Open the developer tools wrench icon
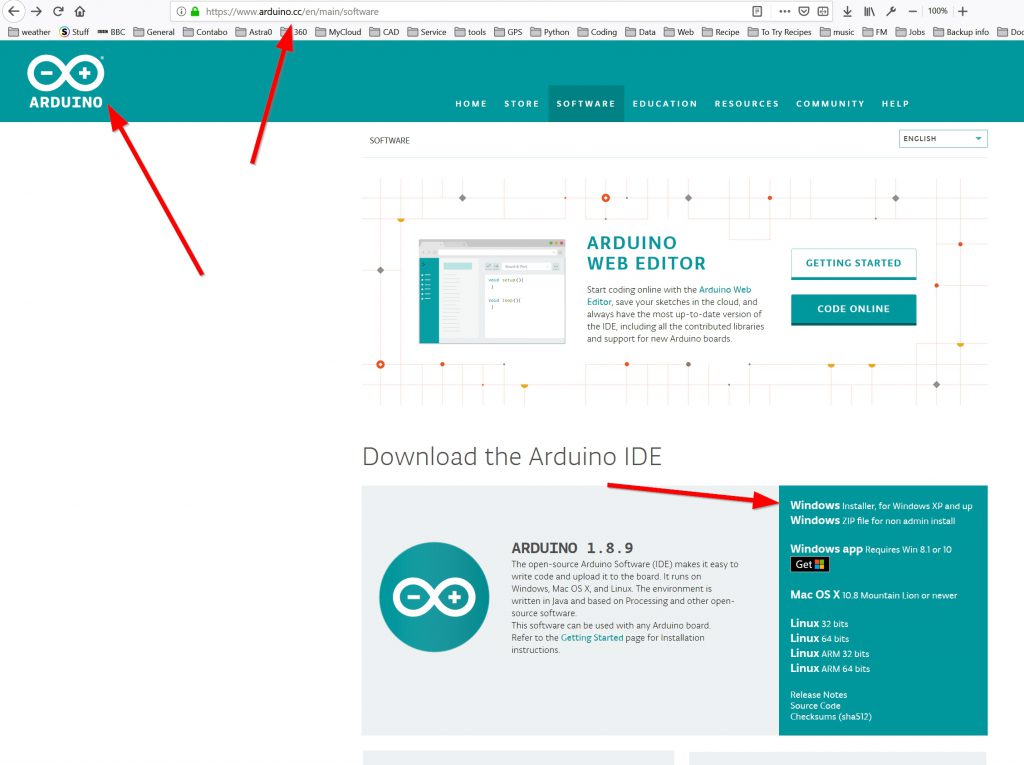Viewport: 1024px width, 765px height. (891, 11)
